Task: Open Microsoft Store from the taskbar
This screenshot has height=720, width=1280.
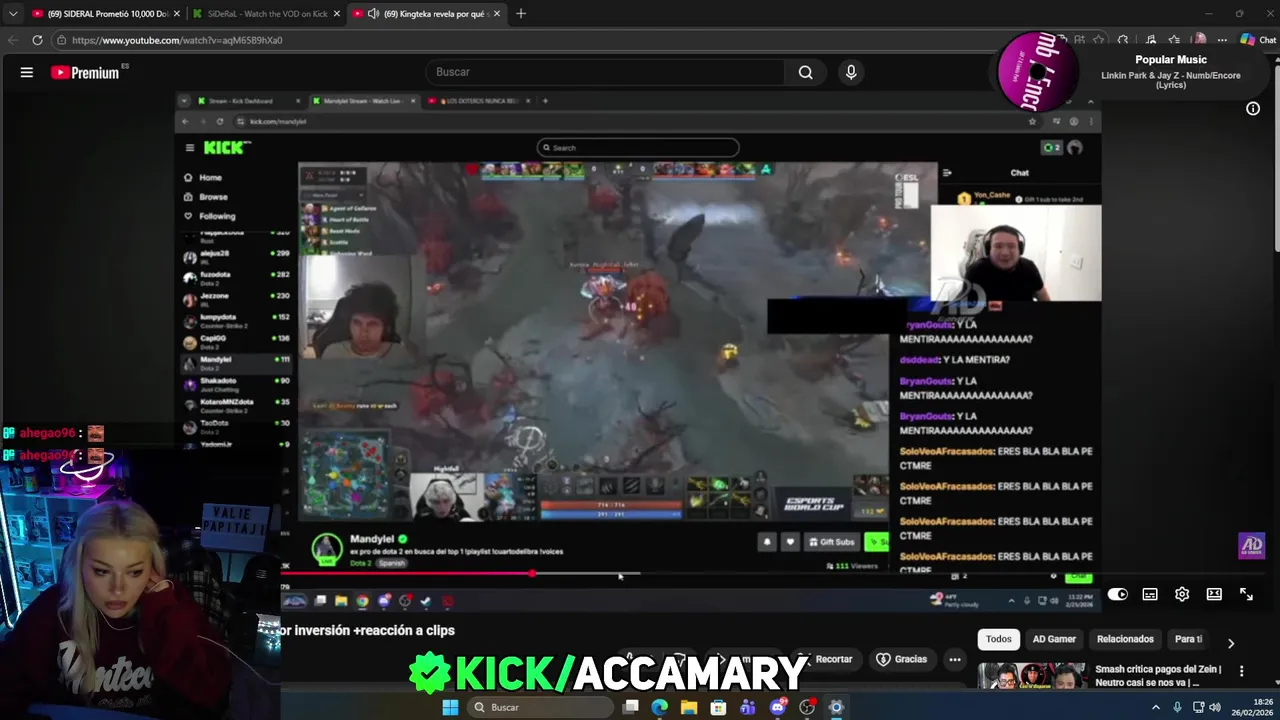Action: pos(718,707)
